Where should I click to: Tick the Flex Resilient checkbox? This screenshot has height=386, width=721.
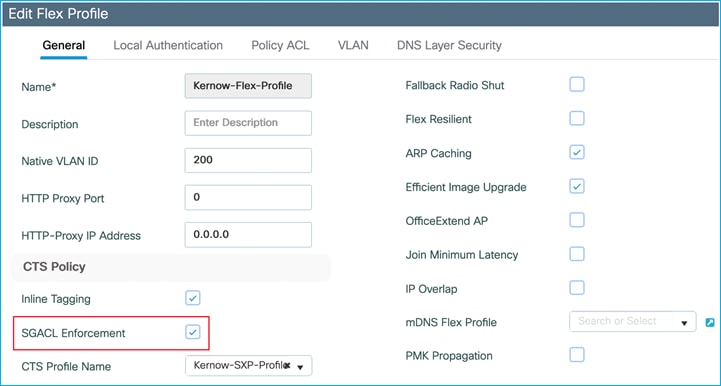(x=577, y=119)
